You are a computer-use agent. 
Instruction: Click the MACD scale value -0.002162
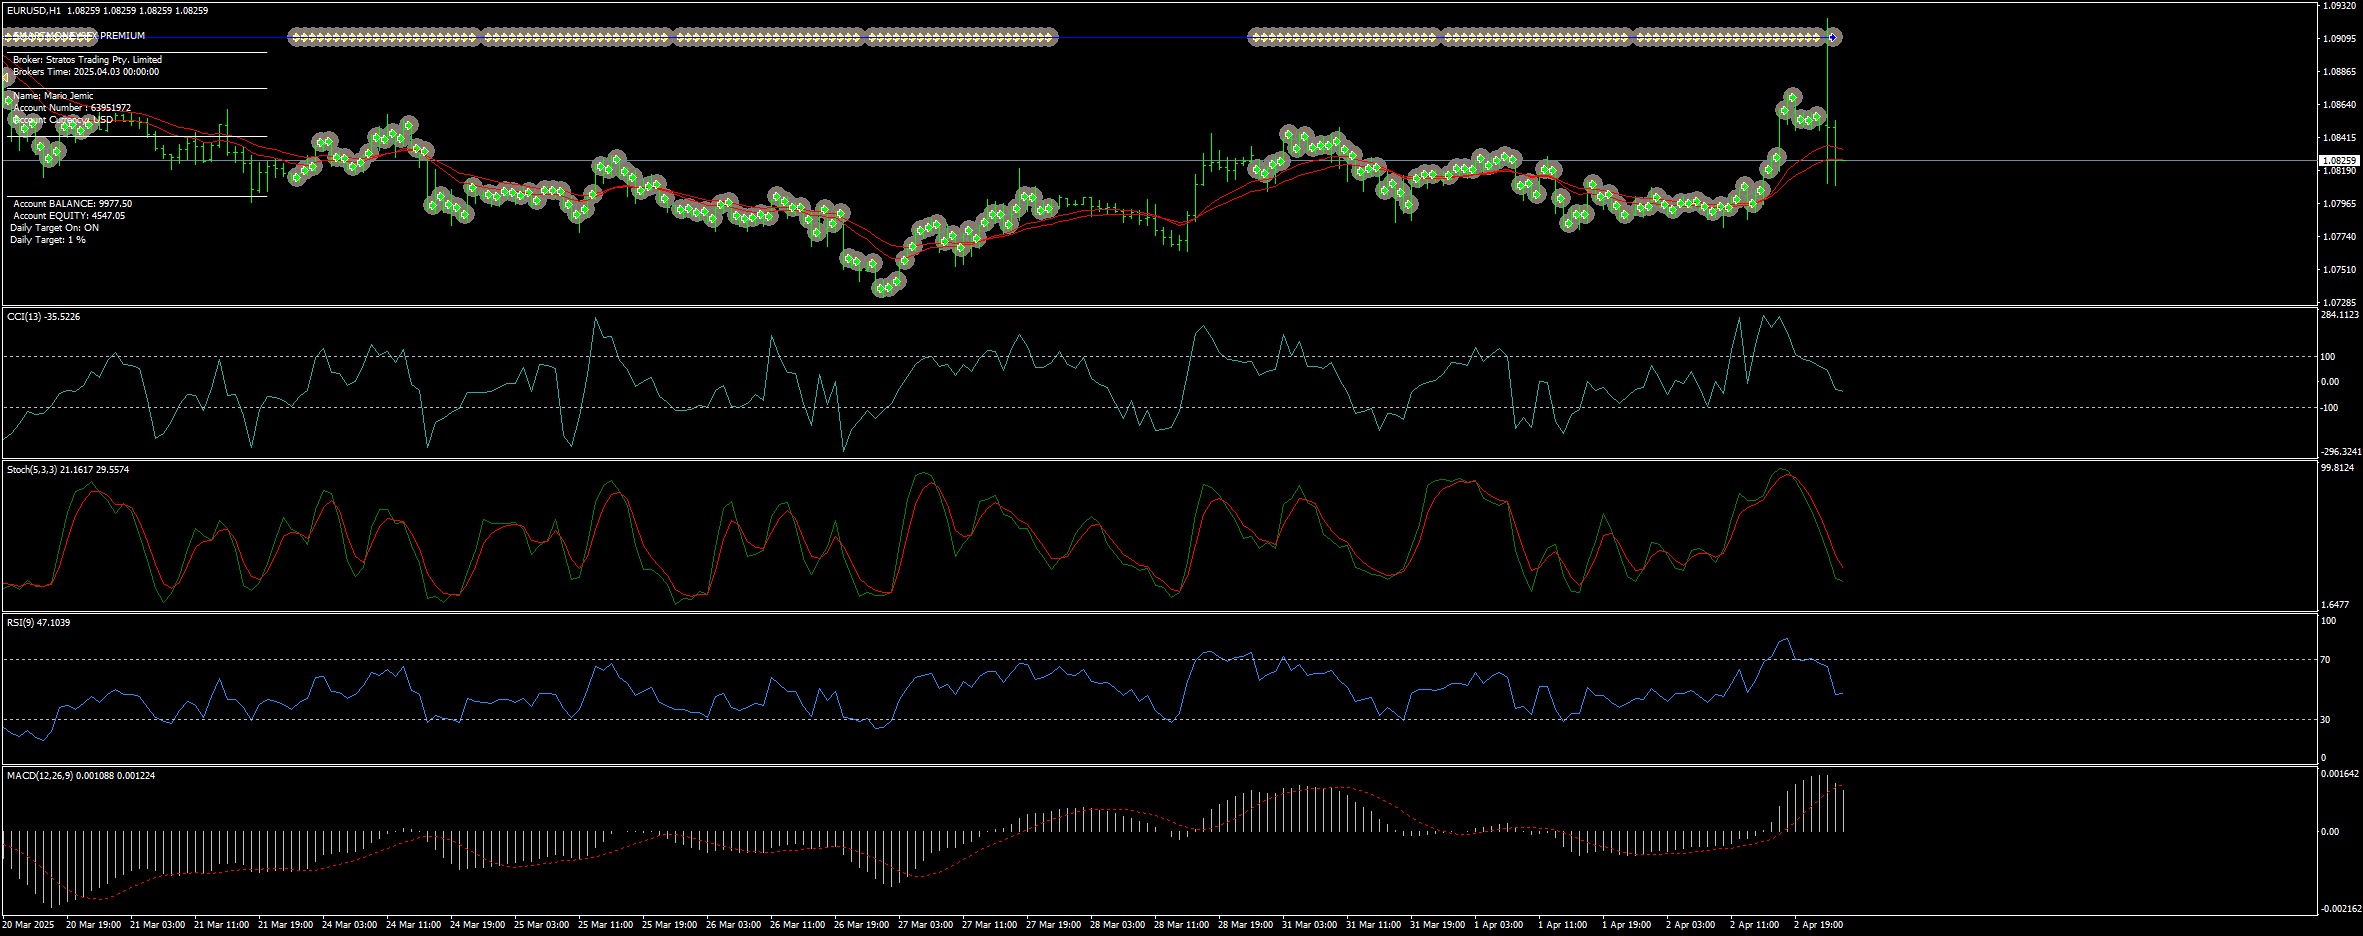pyautogui.click(x=2340, y=909)
